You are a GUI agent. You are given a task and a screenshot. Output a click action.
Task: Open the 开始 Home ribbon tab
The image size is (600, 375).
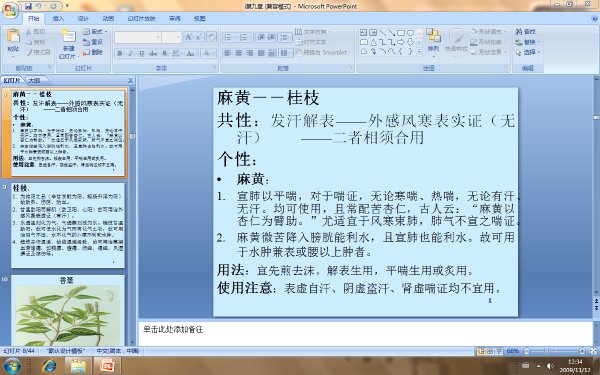[34, 18]
